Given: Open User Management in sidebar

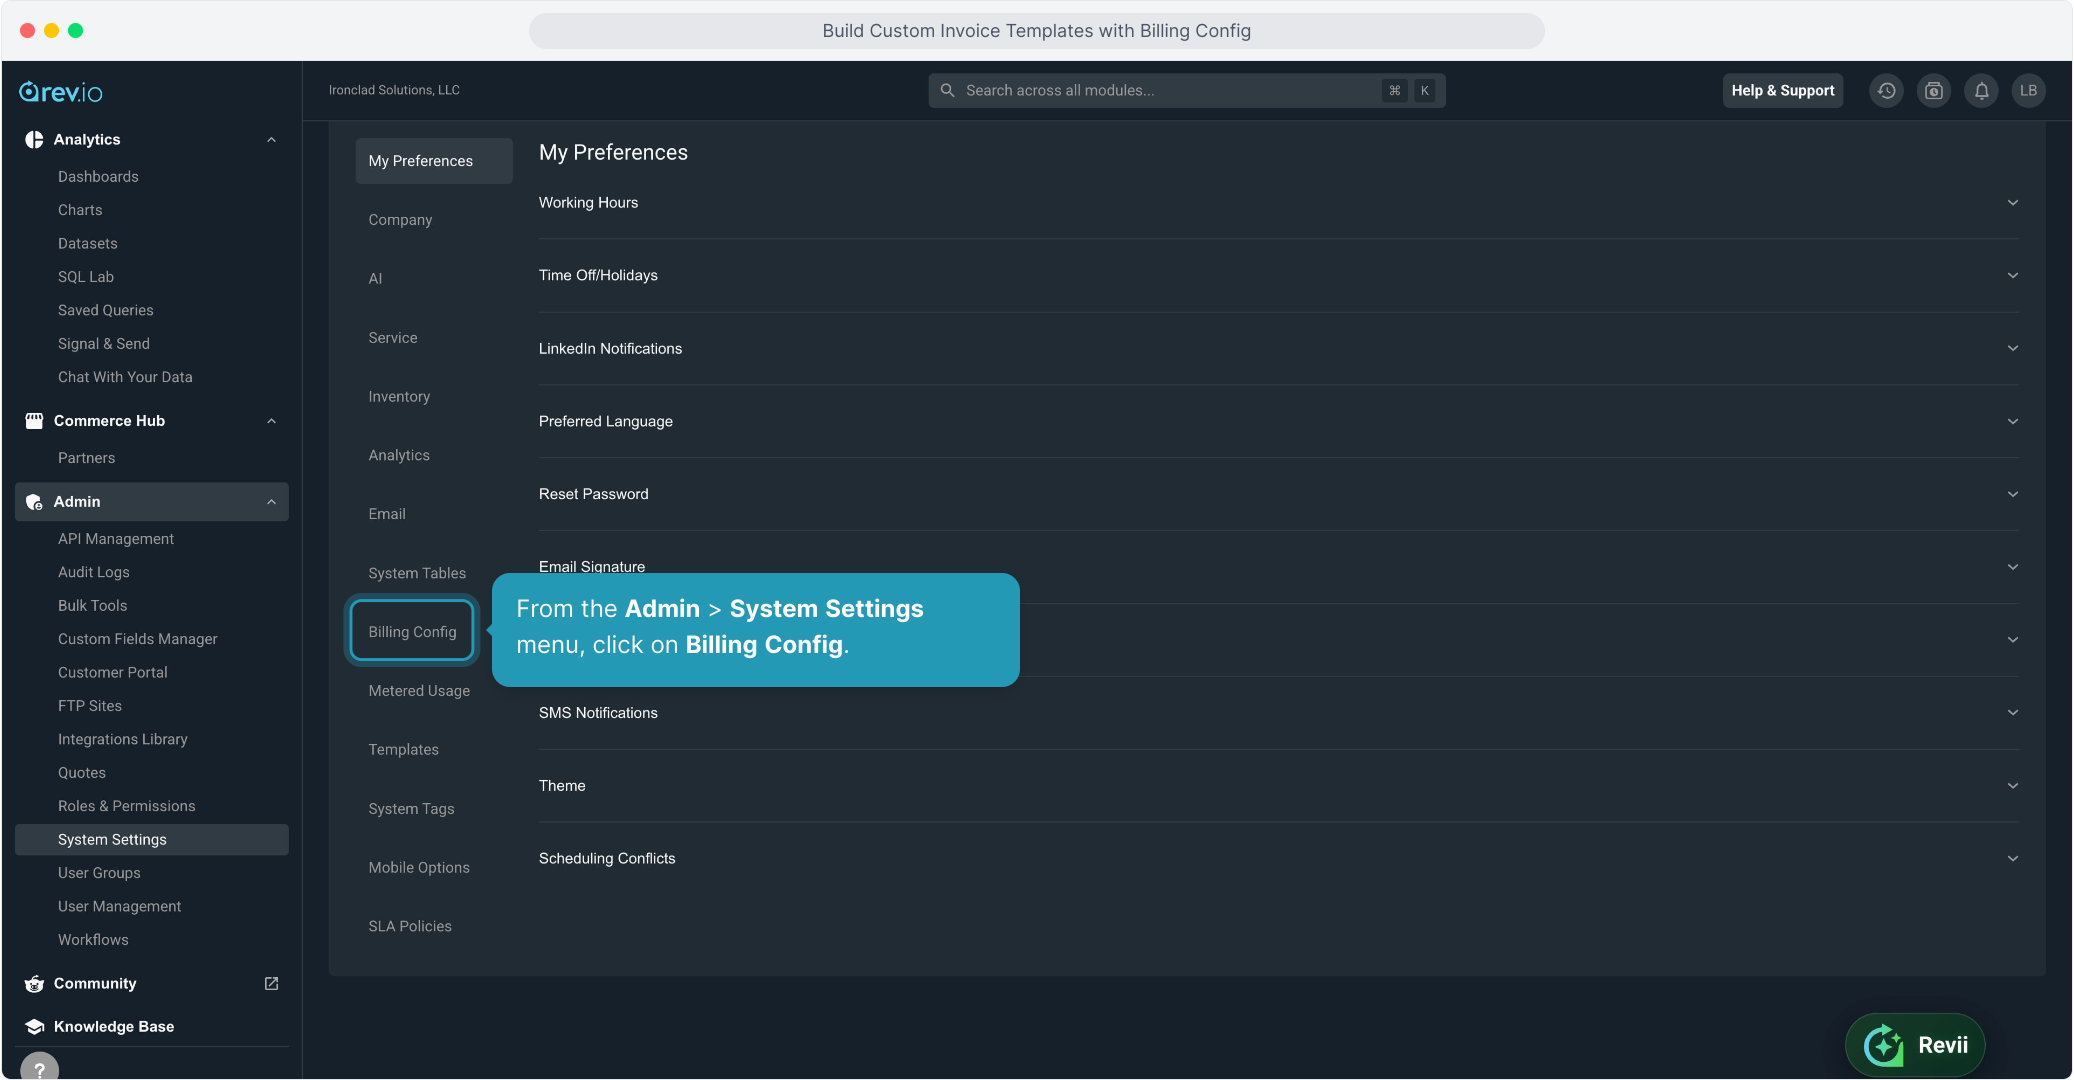Looking at the screenshot, I should [120, 907].
